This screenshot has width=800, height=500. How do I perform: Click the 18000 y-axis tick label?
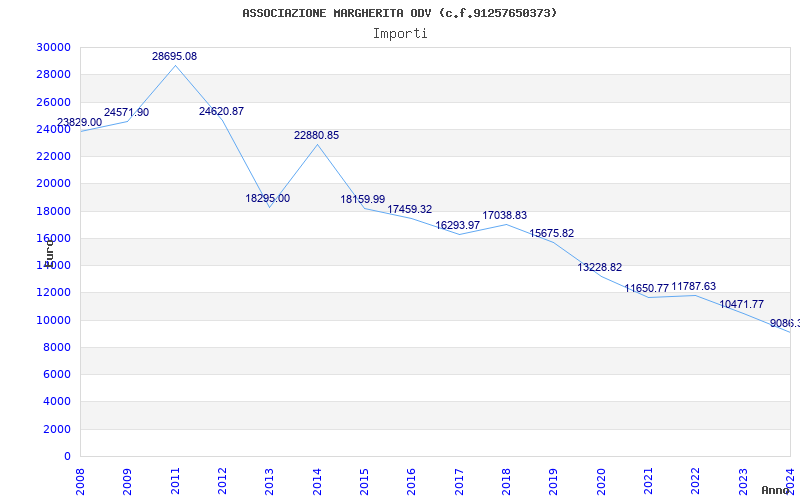click(x=53, y=211)
